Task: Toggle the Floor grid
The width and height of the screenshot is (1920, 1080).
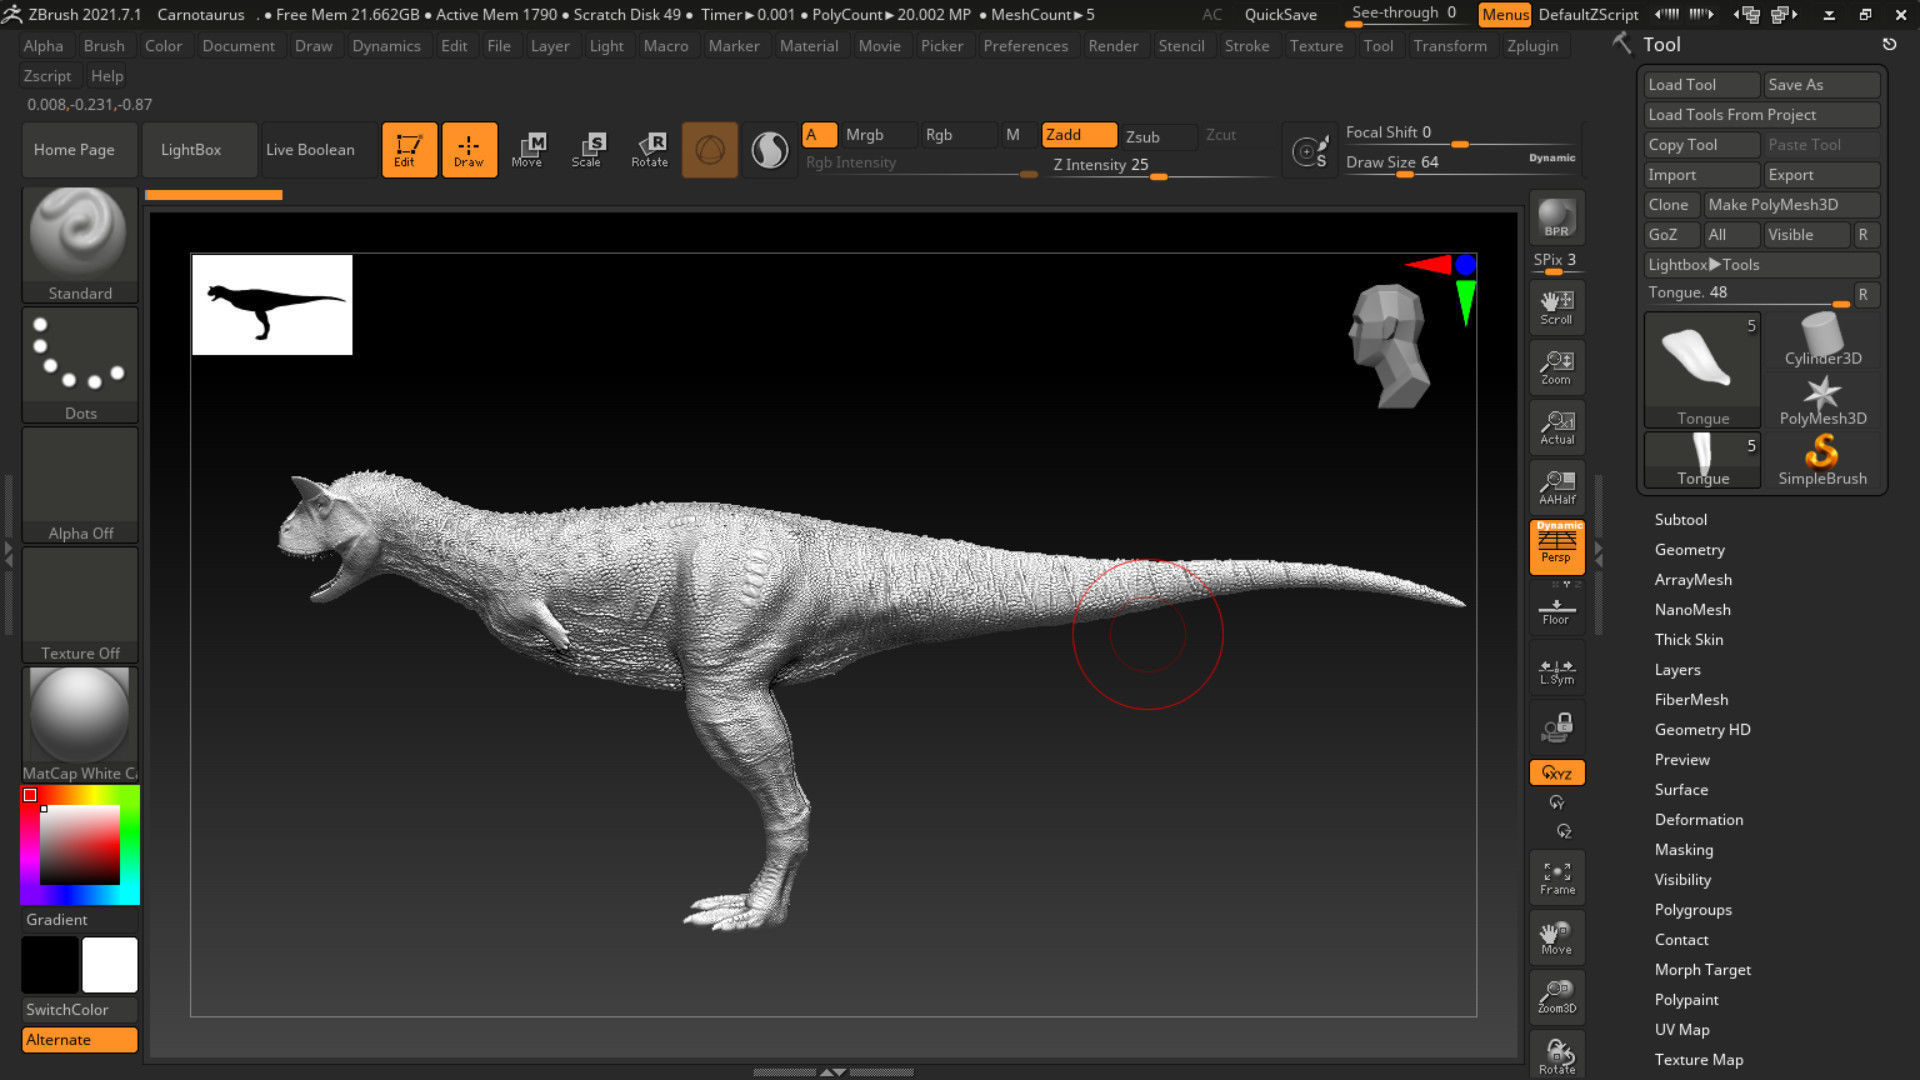Action: coord(1556,610)
